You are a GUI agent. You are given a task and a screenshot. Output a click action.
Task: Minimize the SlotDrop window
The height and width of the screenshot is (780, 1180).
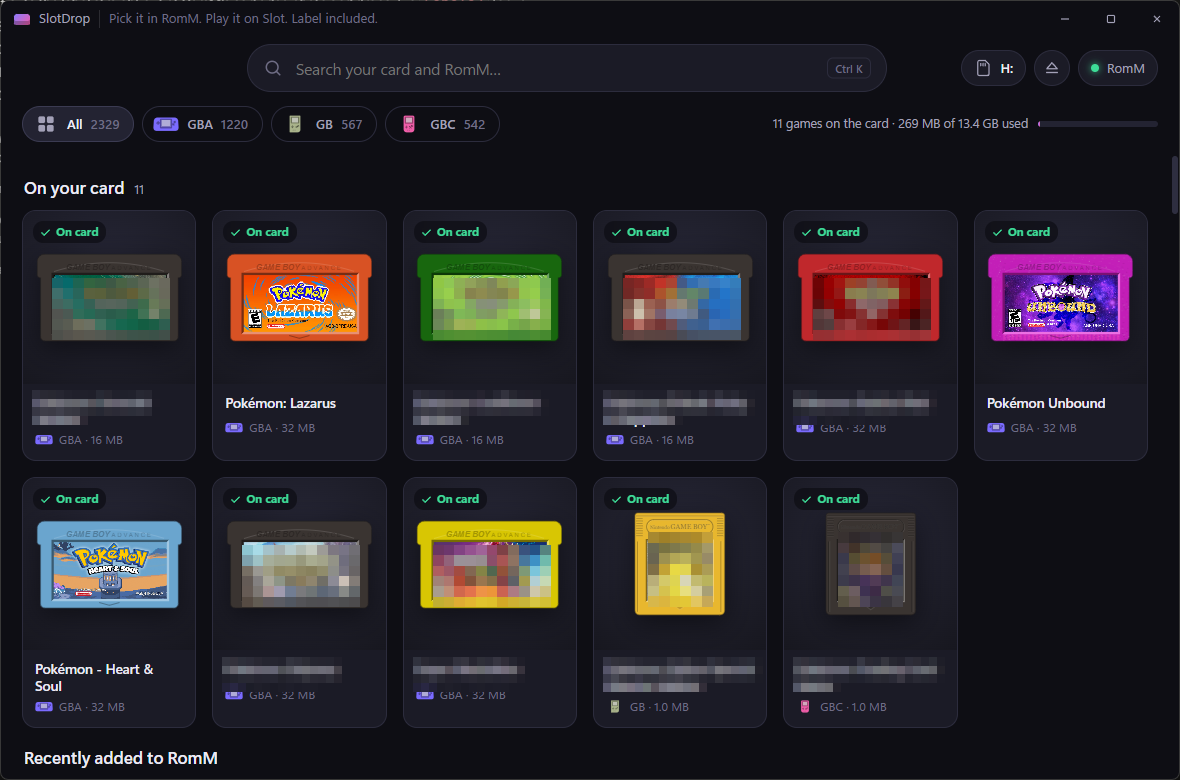1065,19
